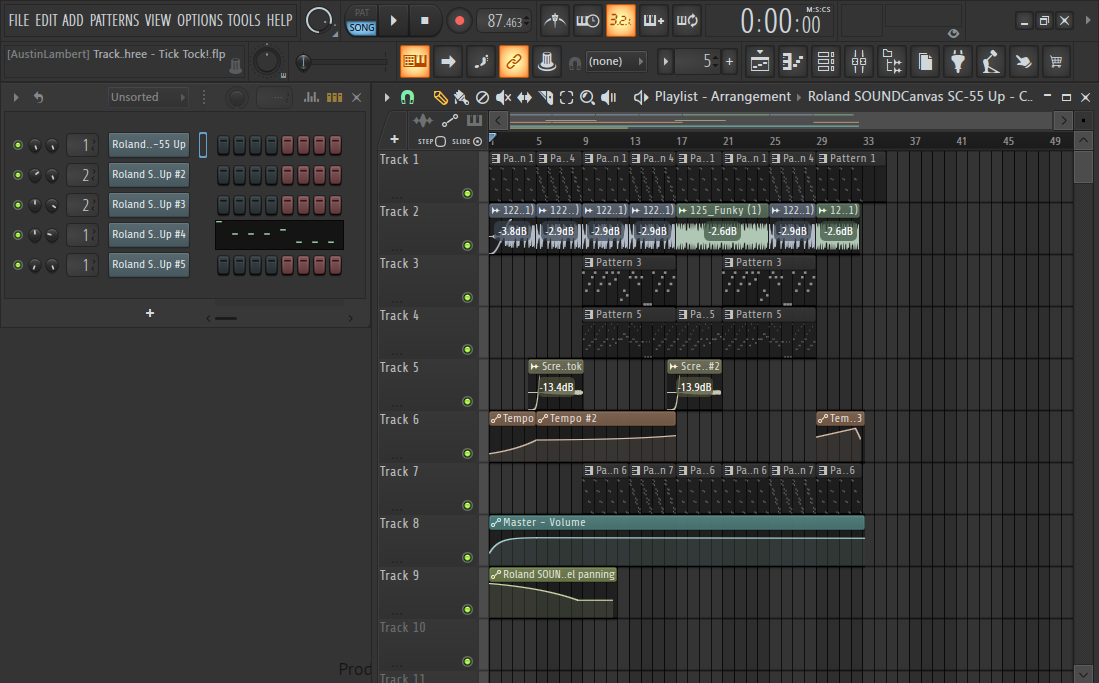Open the Channel rack options arrow
This screenshot has width=1099, height=683.
15,97
